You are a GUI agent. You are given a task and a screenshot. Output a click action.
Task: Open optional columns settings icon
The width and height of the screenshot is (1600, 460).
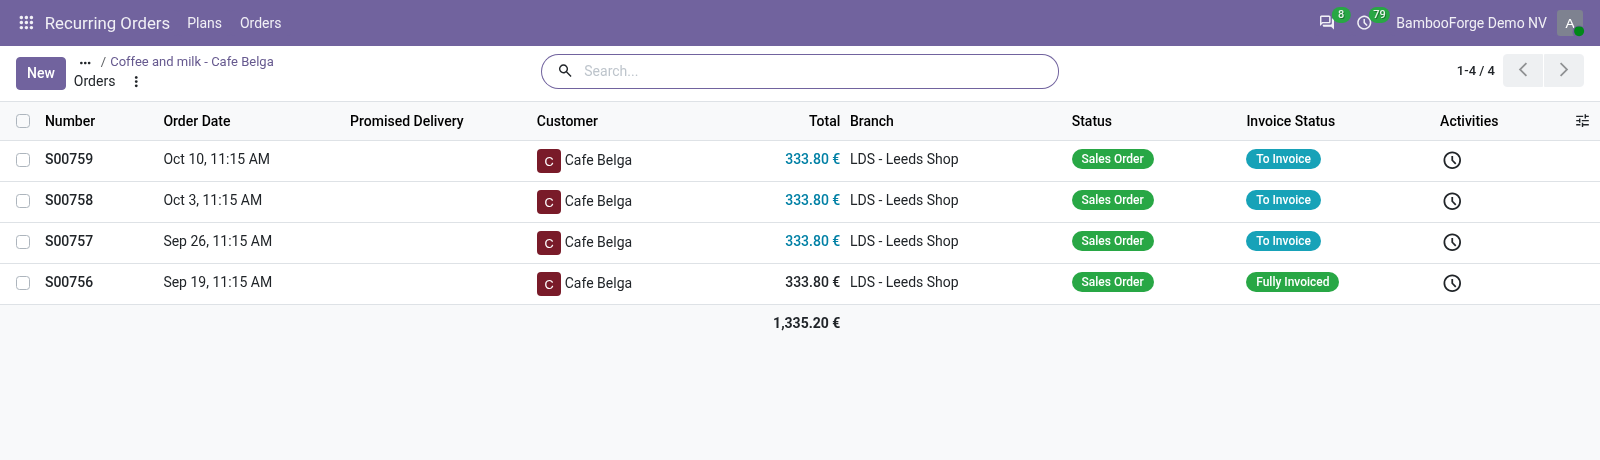pos(1582,121)
